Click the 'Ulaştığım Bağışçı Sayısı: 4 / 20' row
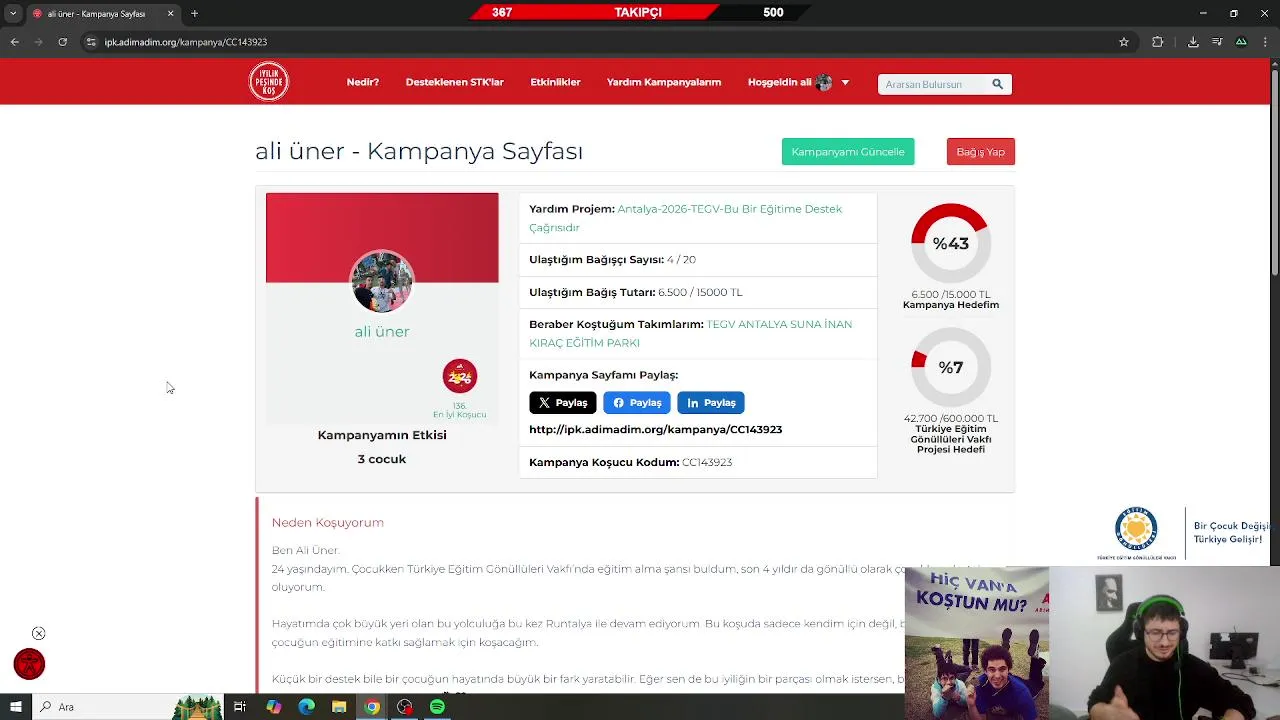The height and width of the screenshot is (720, 1280). coord(698,259)
